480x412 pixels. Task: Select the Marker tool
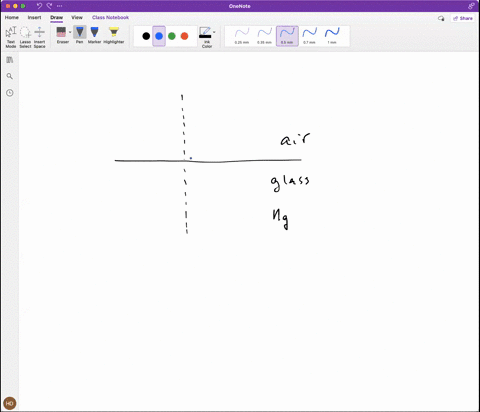coord(94,35)
